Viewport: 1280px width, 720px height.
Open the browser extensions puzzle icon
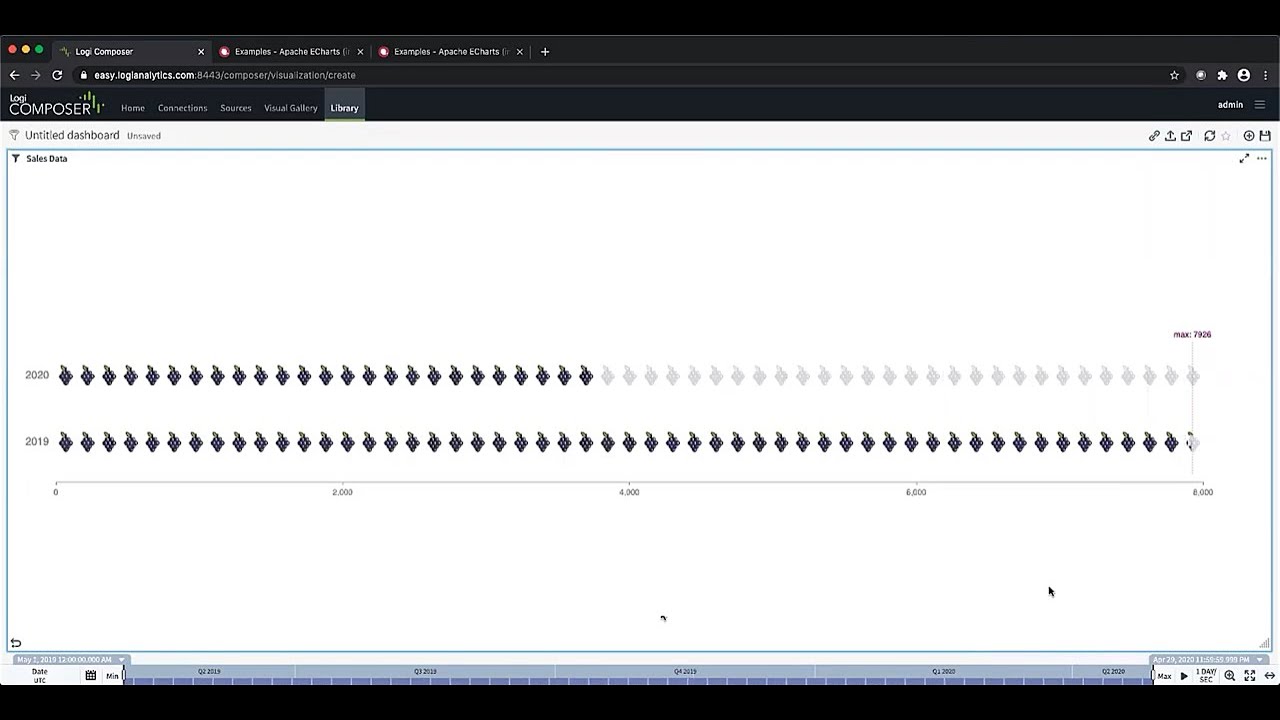(x=1222, y=75)
